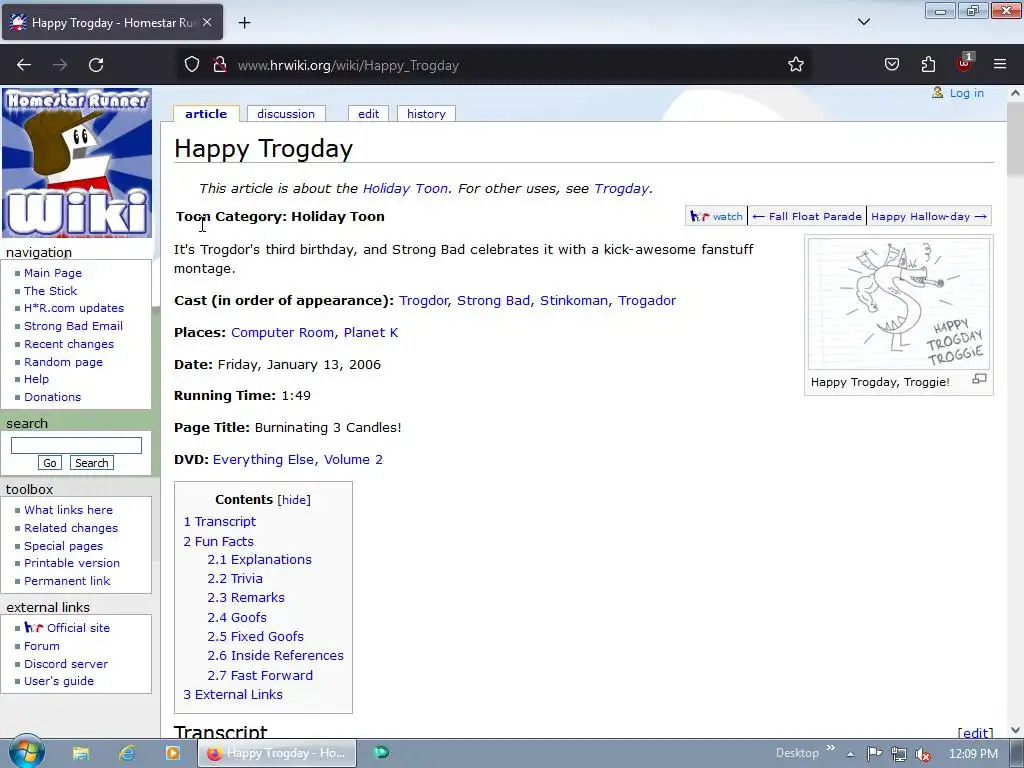View the history tab

[426, 114]
